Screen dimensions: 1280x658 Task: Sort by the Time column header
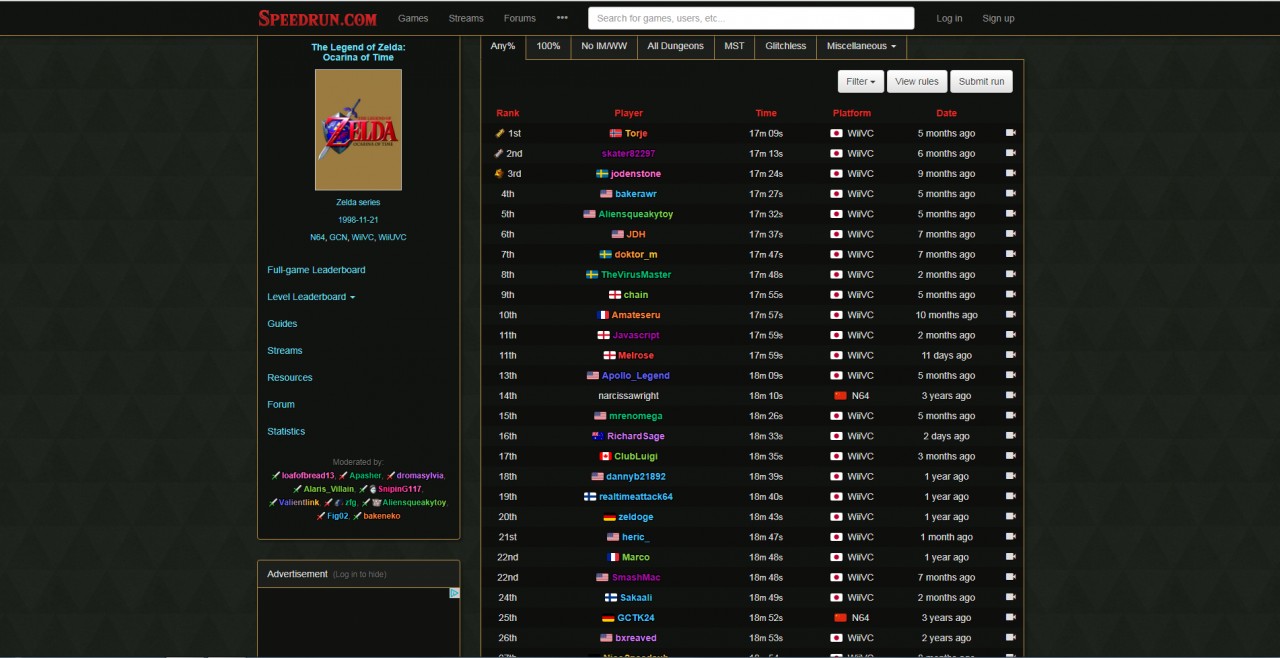[766, 113]
